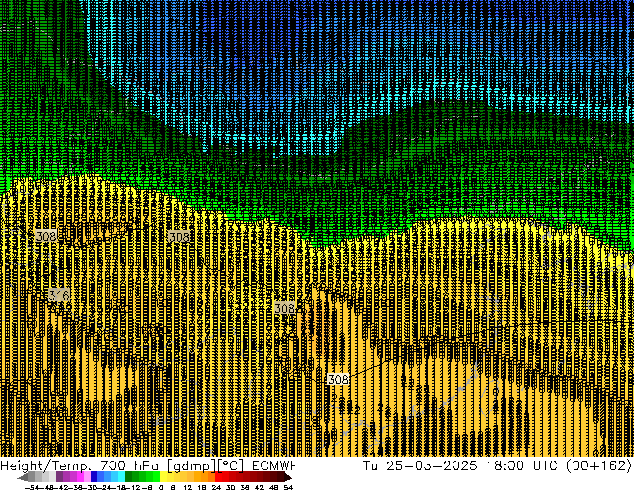Screen dimensions: 634x490
Task: Click the dark right arrow of the color scale
Action: click(288, 477)
